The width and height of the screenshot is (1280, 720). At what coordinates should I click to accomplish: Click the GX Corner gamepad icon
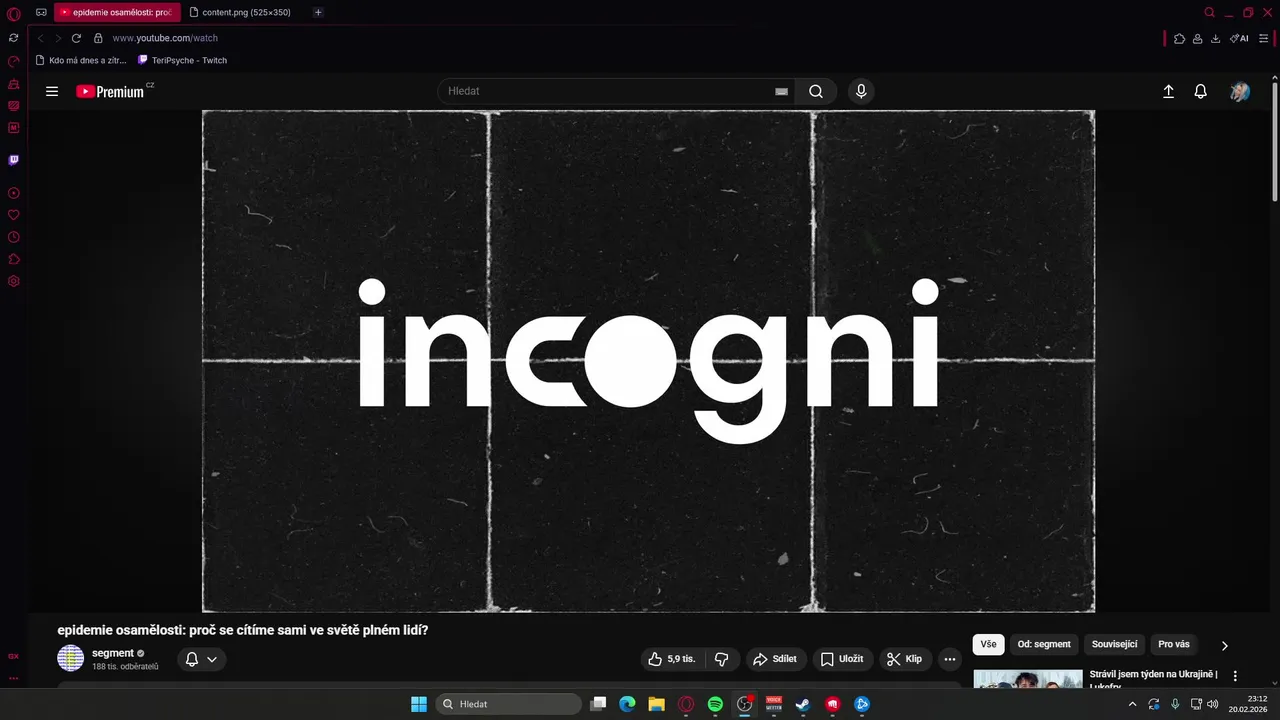(x=41, y=12)
